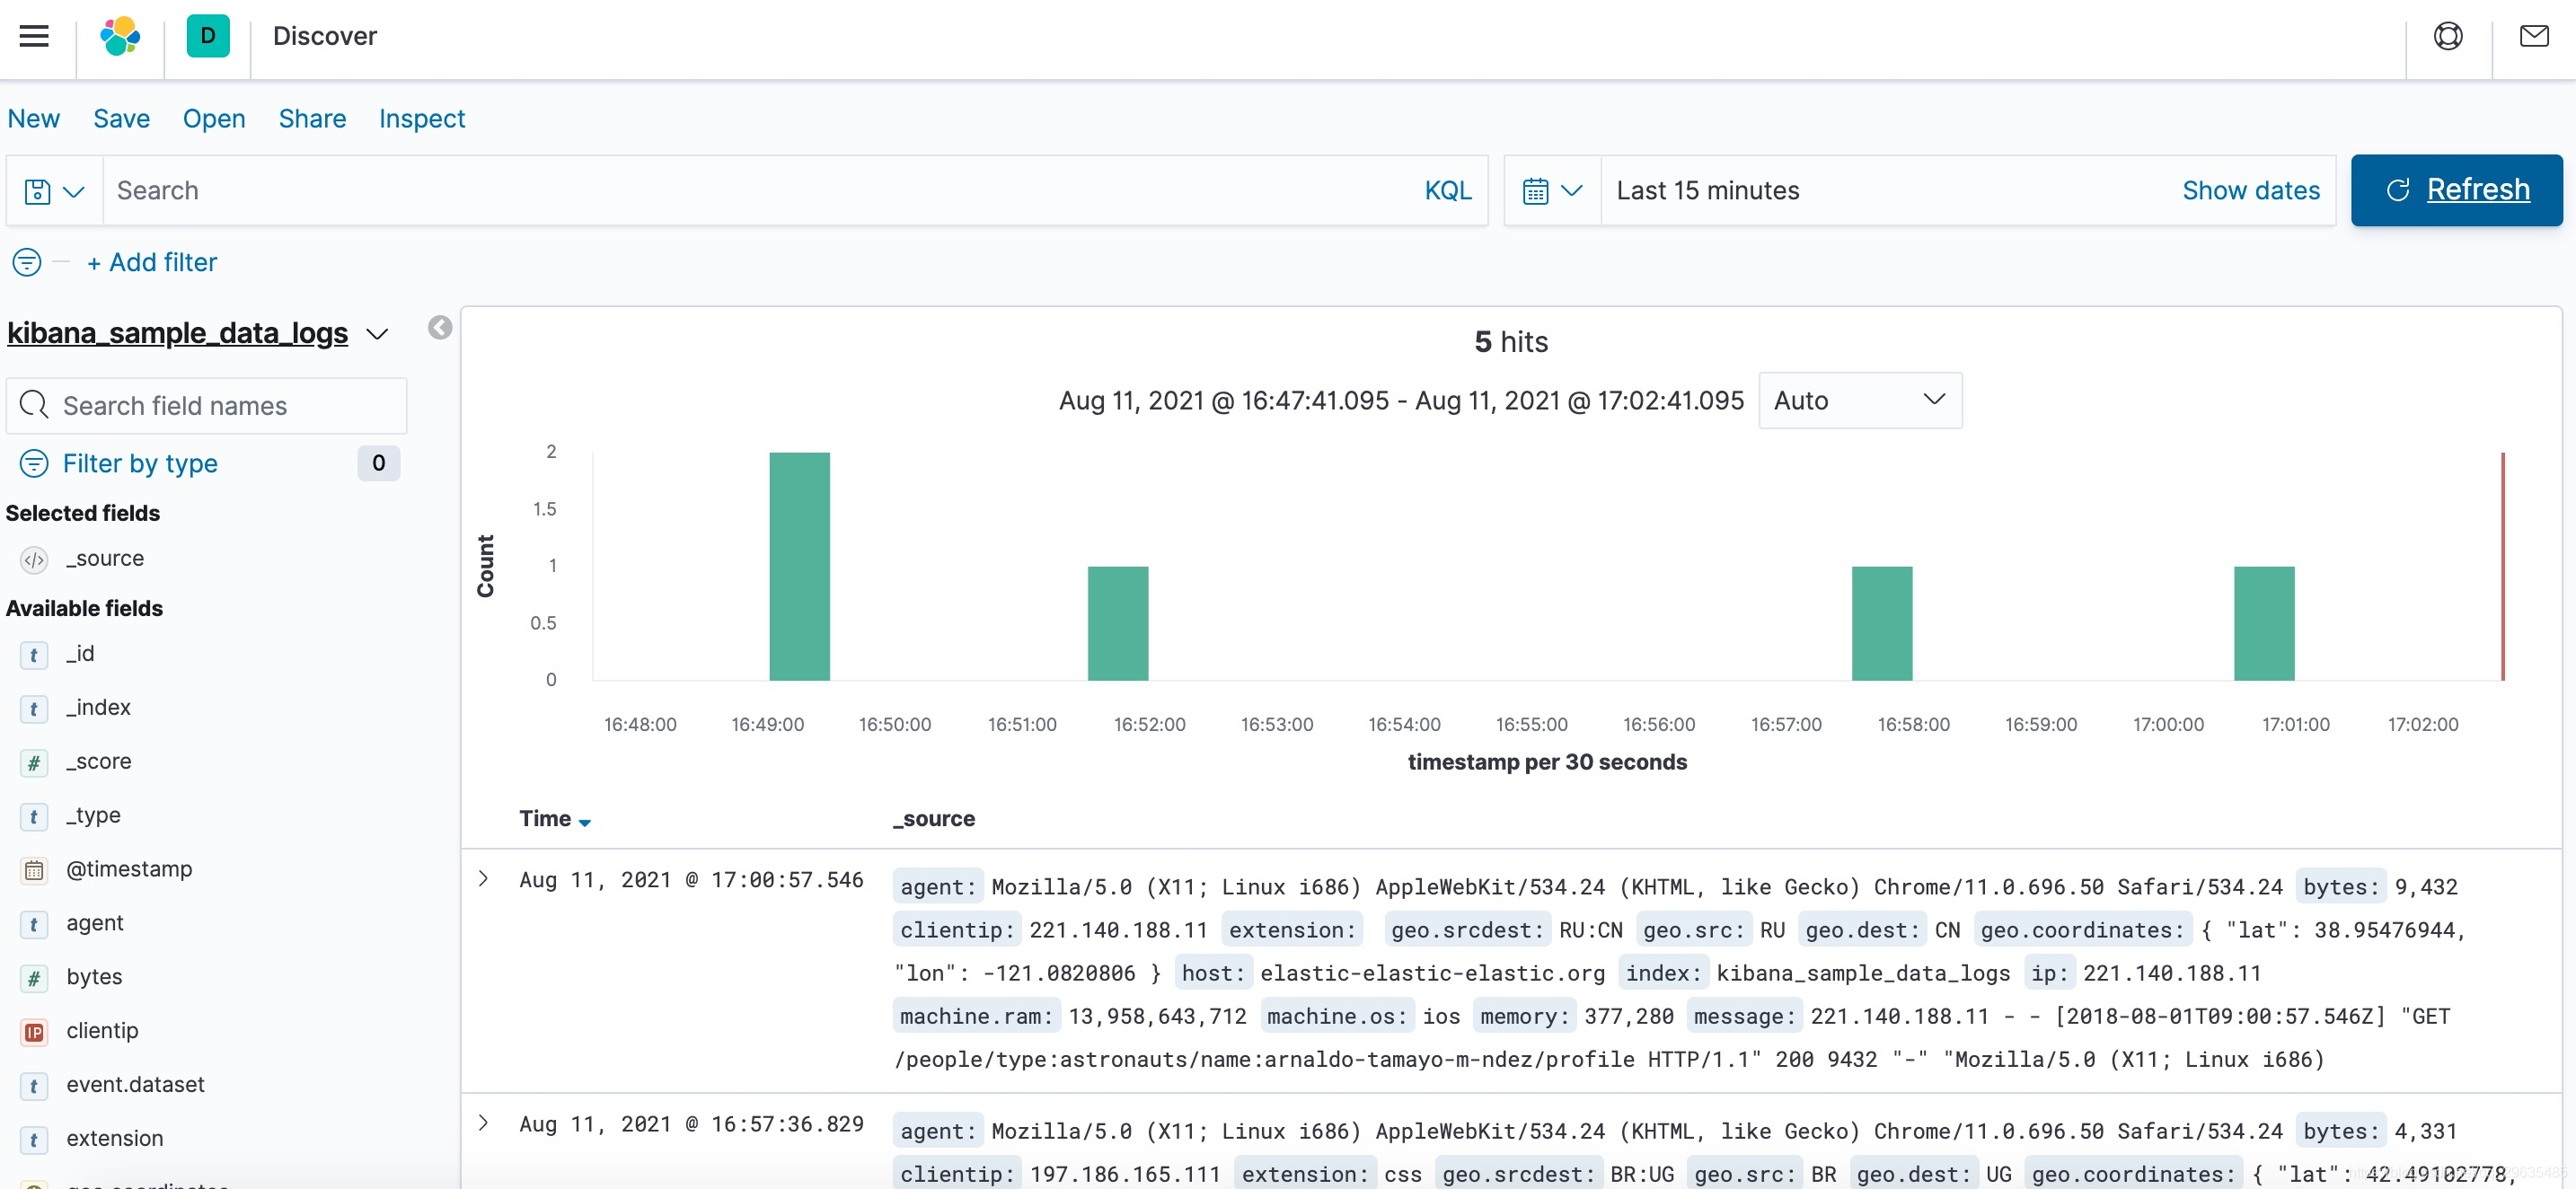Image resolution: width=2576 pixels, height=1189 pixels.
Task: Click New in the top menu
Action: (33, 119)
